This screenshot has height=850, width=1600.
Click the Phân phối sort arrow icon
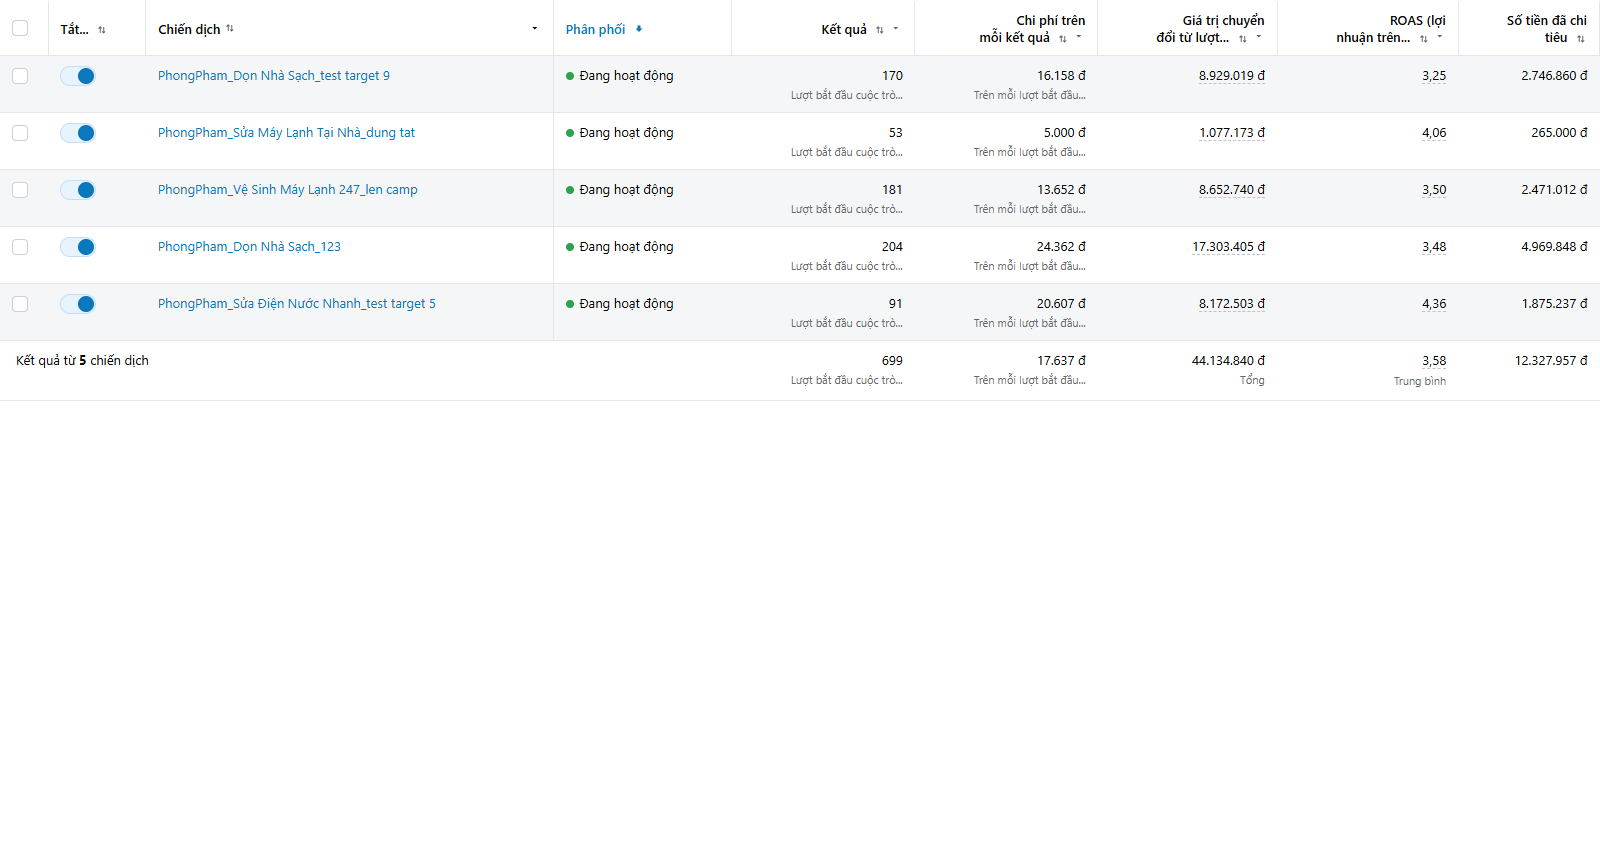coord(639,28)
